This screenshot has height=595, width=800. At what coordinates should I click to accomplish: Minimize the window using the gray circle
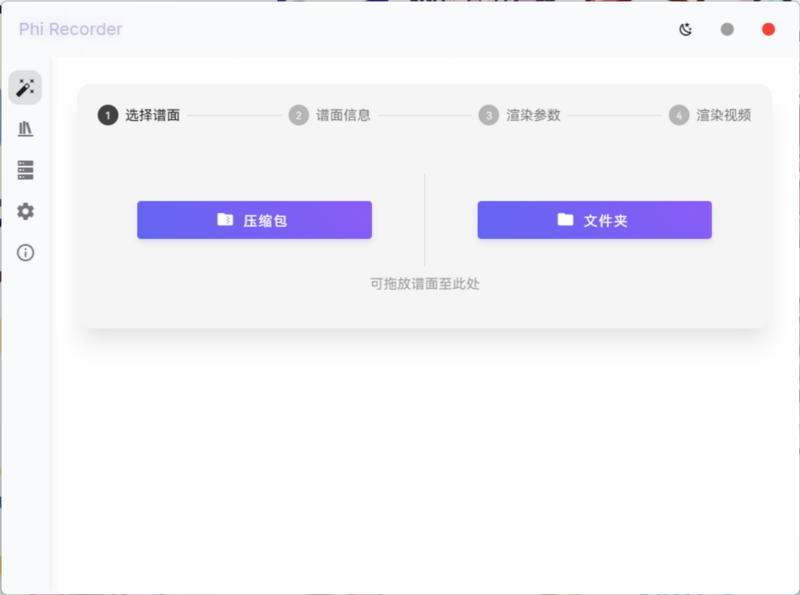coord(727,29)
